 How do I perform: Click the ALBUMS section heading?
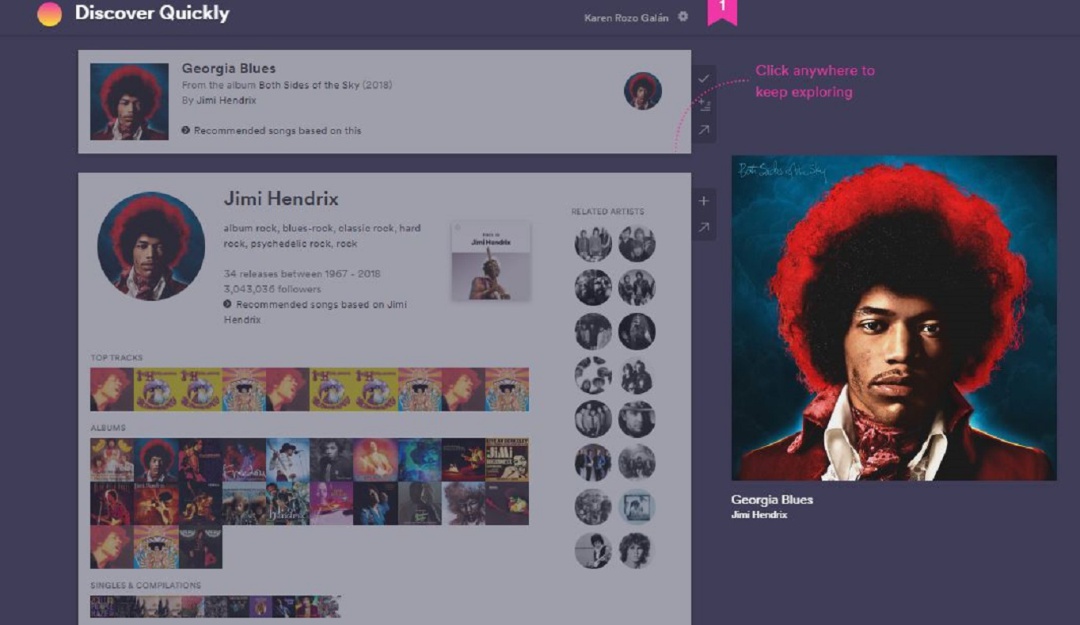pyautogui.click(x=108, y=428)
